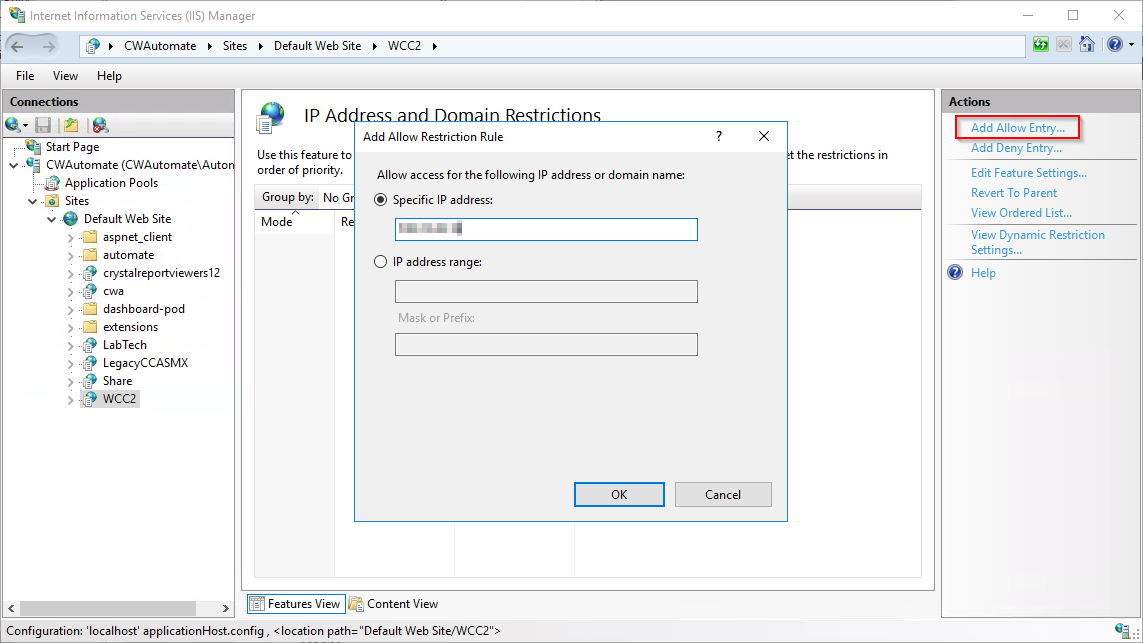Click the Connections horizontal scrollbar
The width and height of the screenshot is (1143, 643).
point(108,608)
